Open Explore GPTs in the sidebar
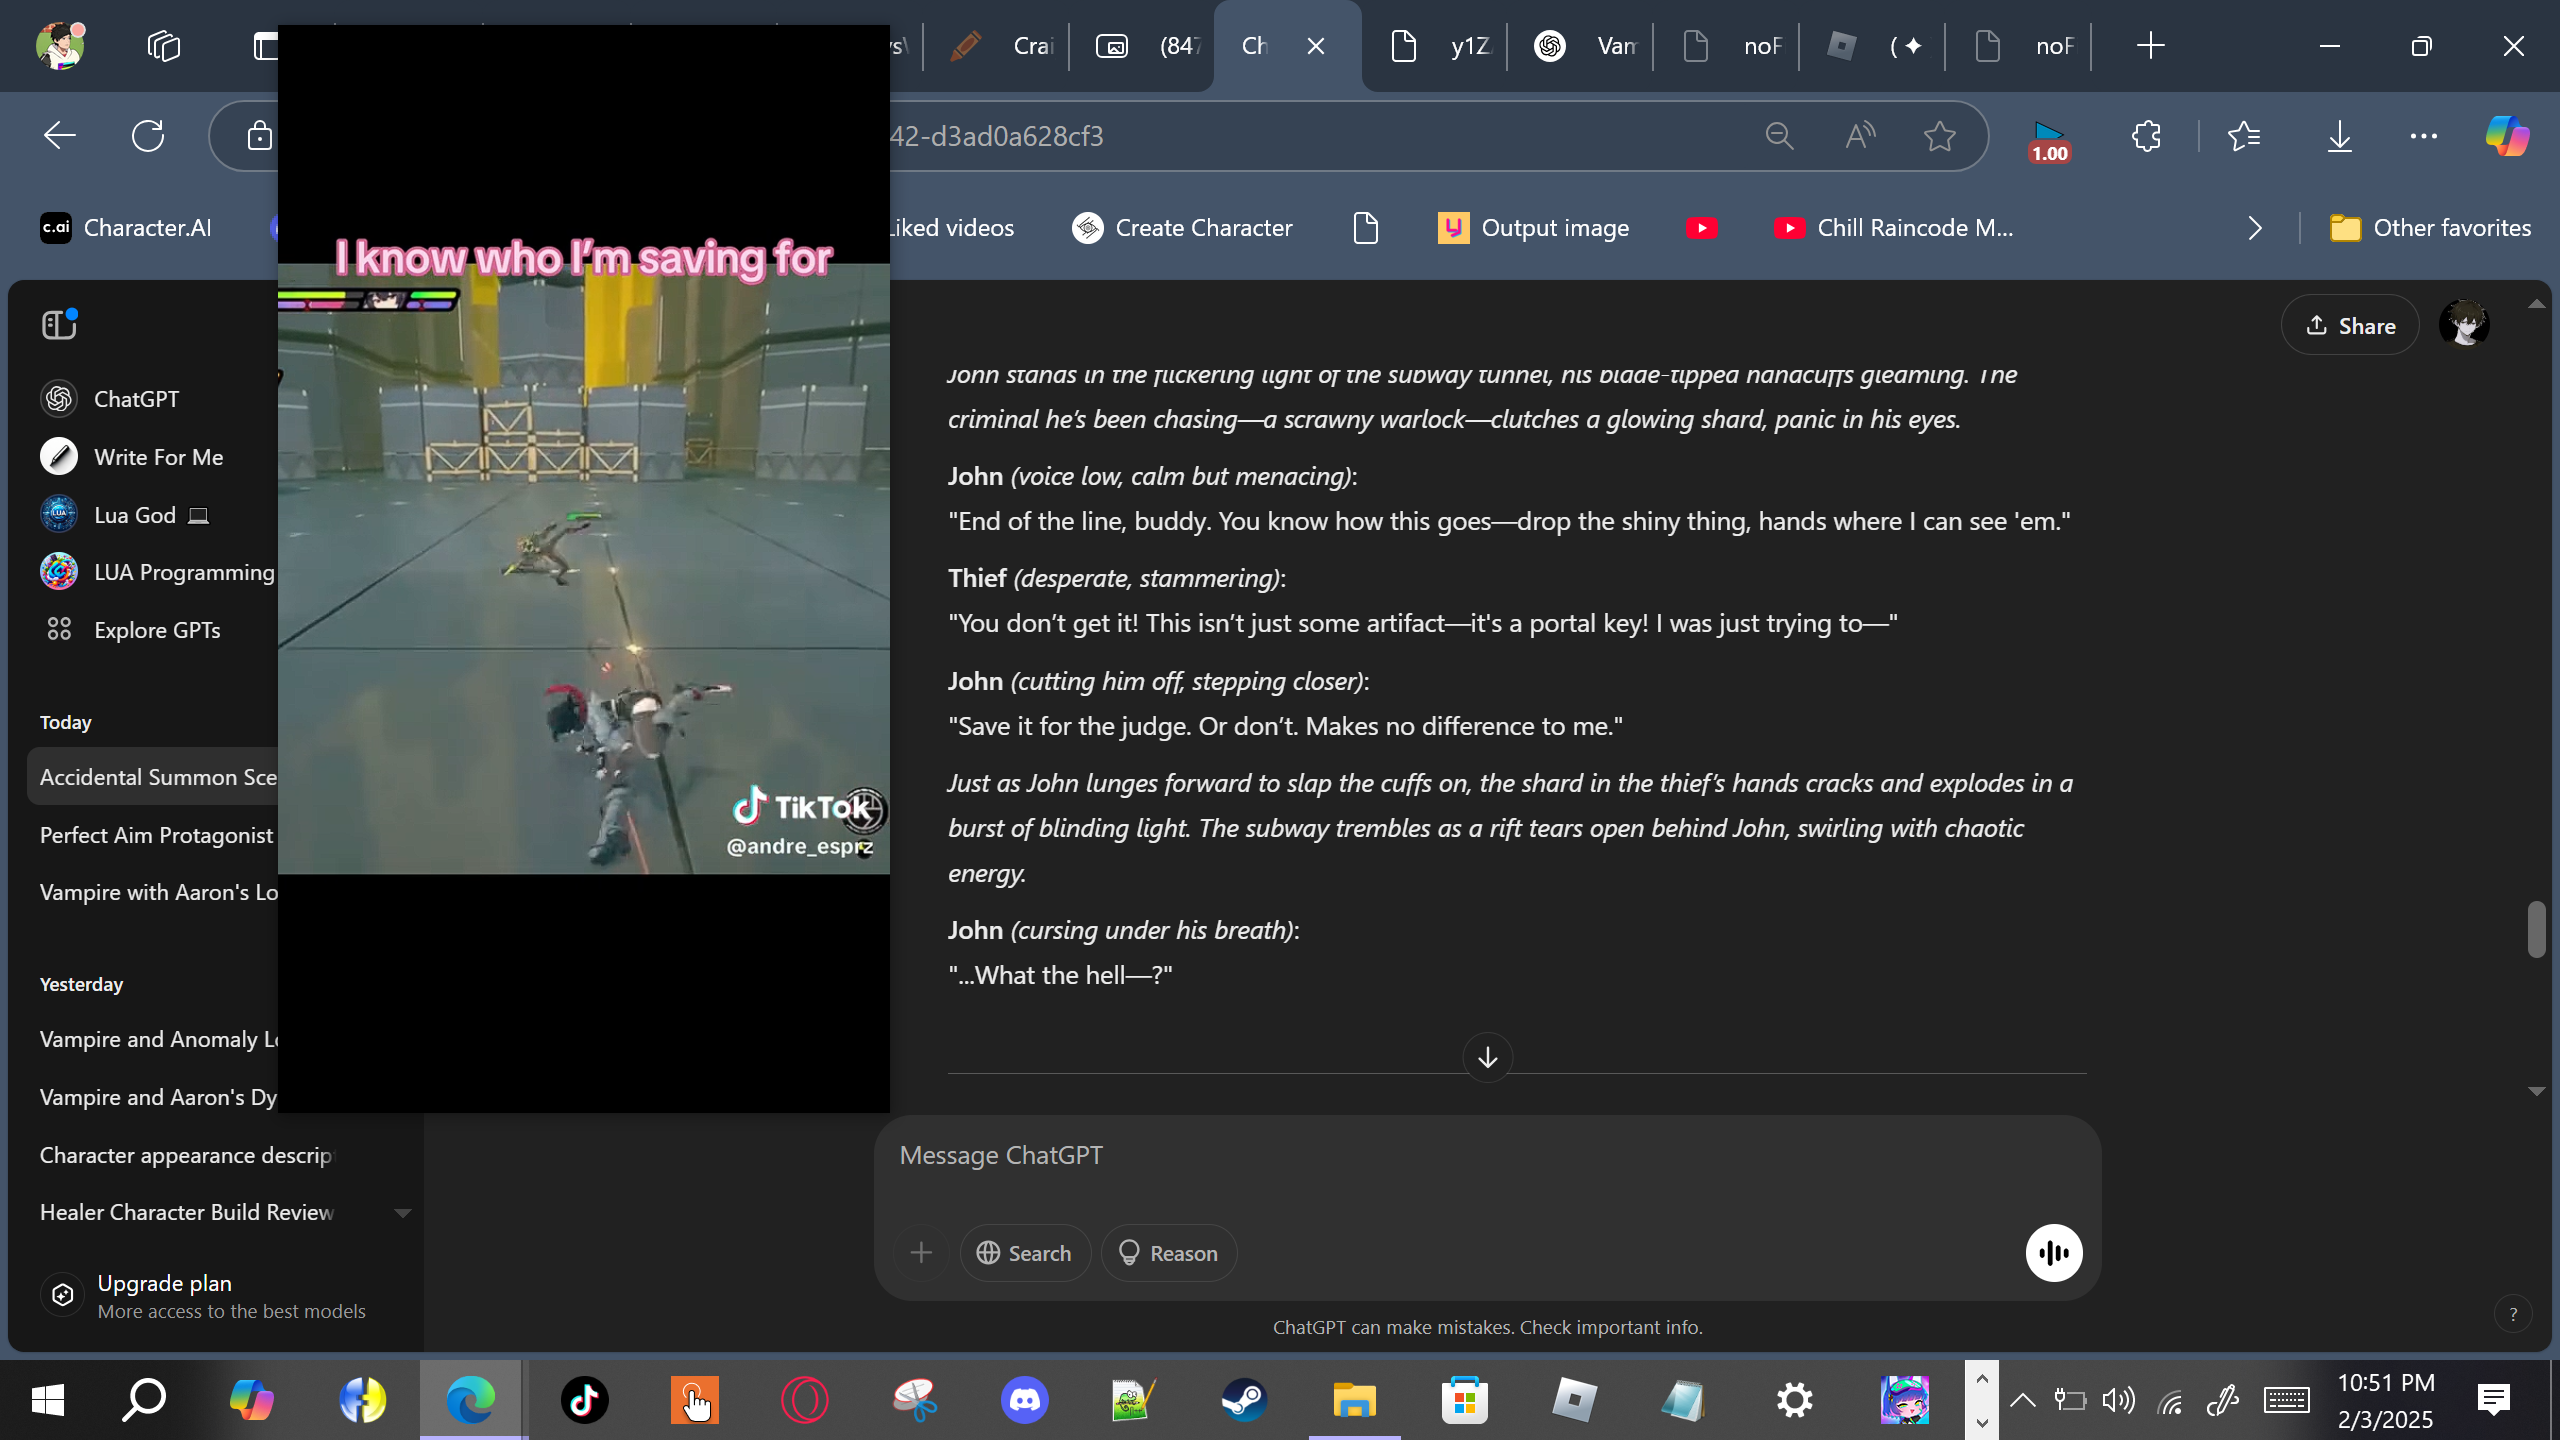2560x1440 pixels. coord(130,630)
